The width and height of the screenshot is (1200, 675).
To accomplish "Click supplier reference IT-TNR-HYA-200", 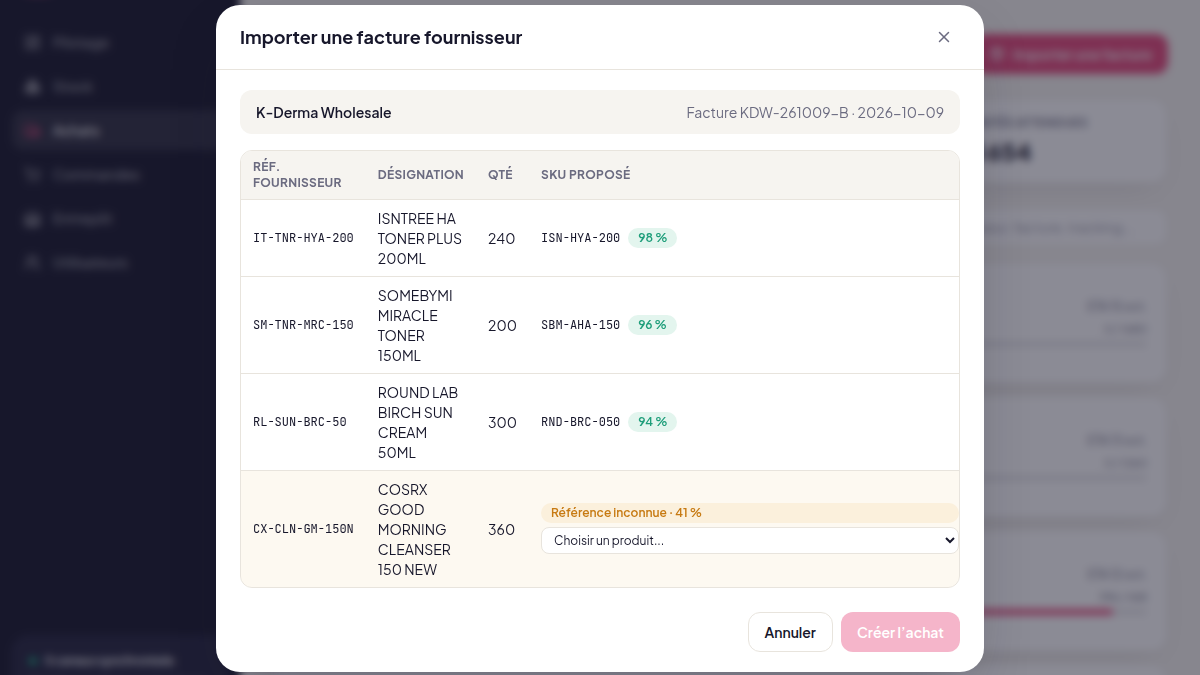I will coord(303,238).
